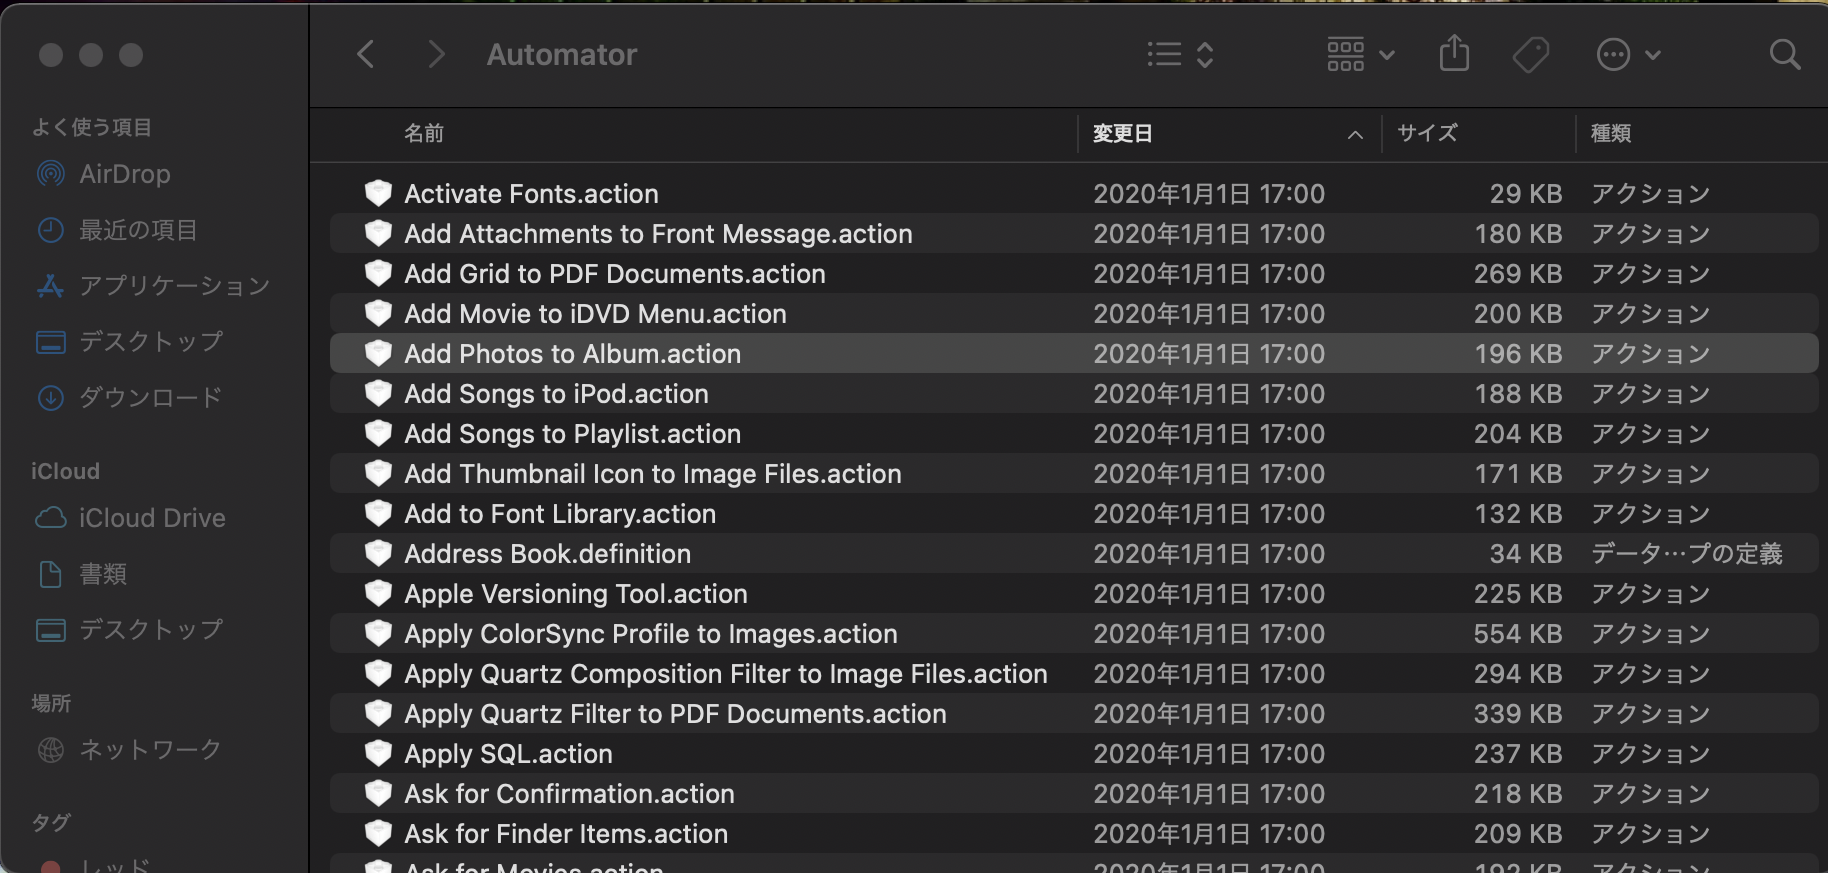1828x873 pixels.
Task: Open アプリケーション in the sidebar
Action: click(174, 286)
